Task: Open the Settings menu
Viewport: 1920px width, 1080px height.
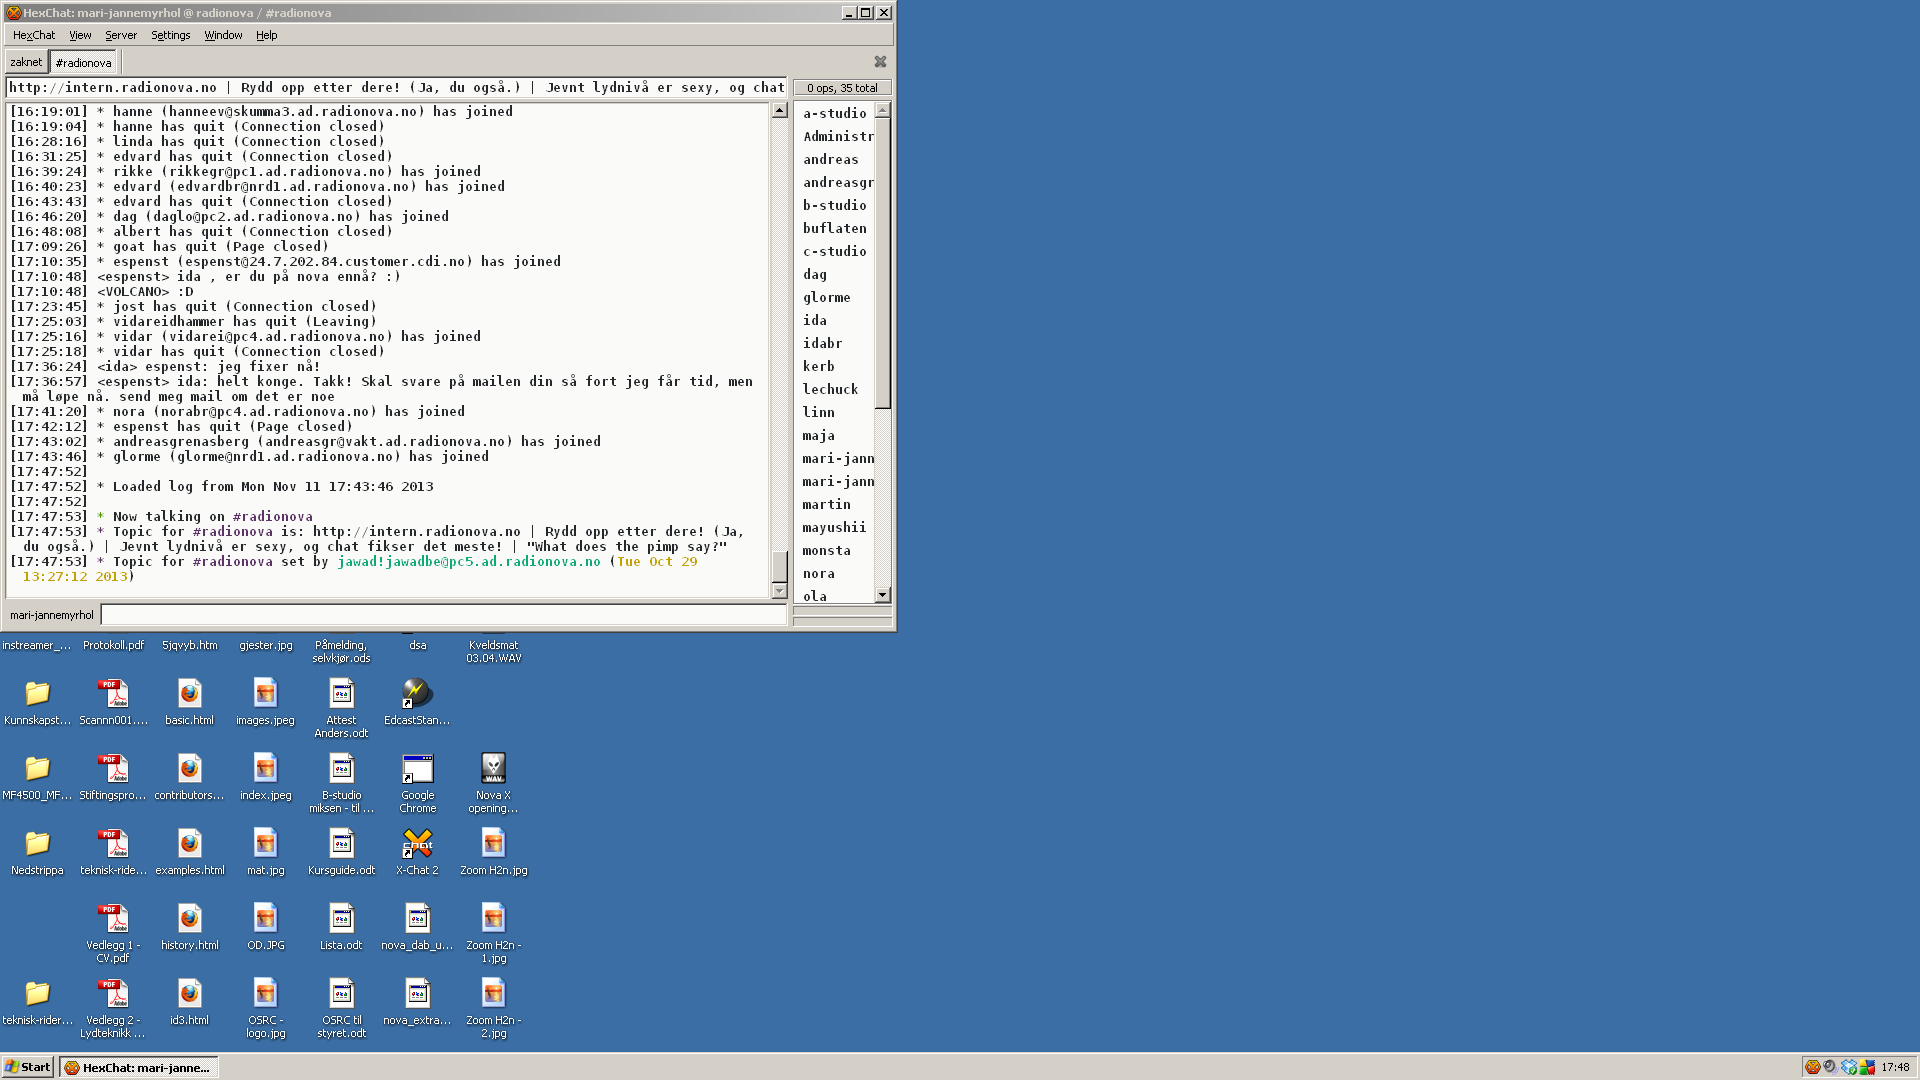Action: (170, 35)
